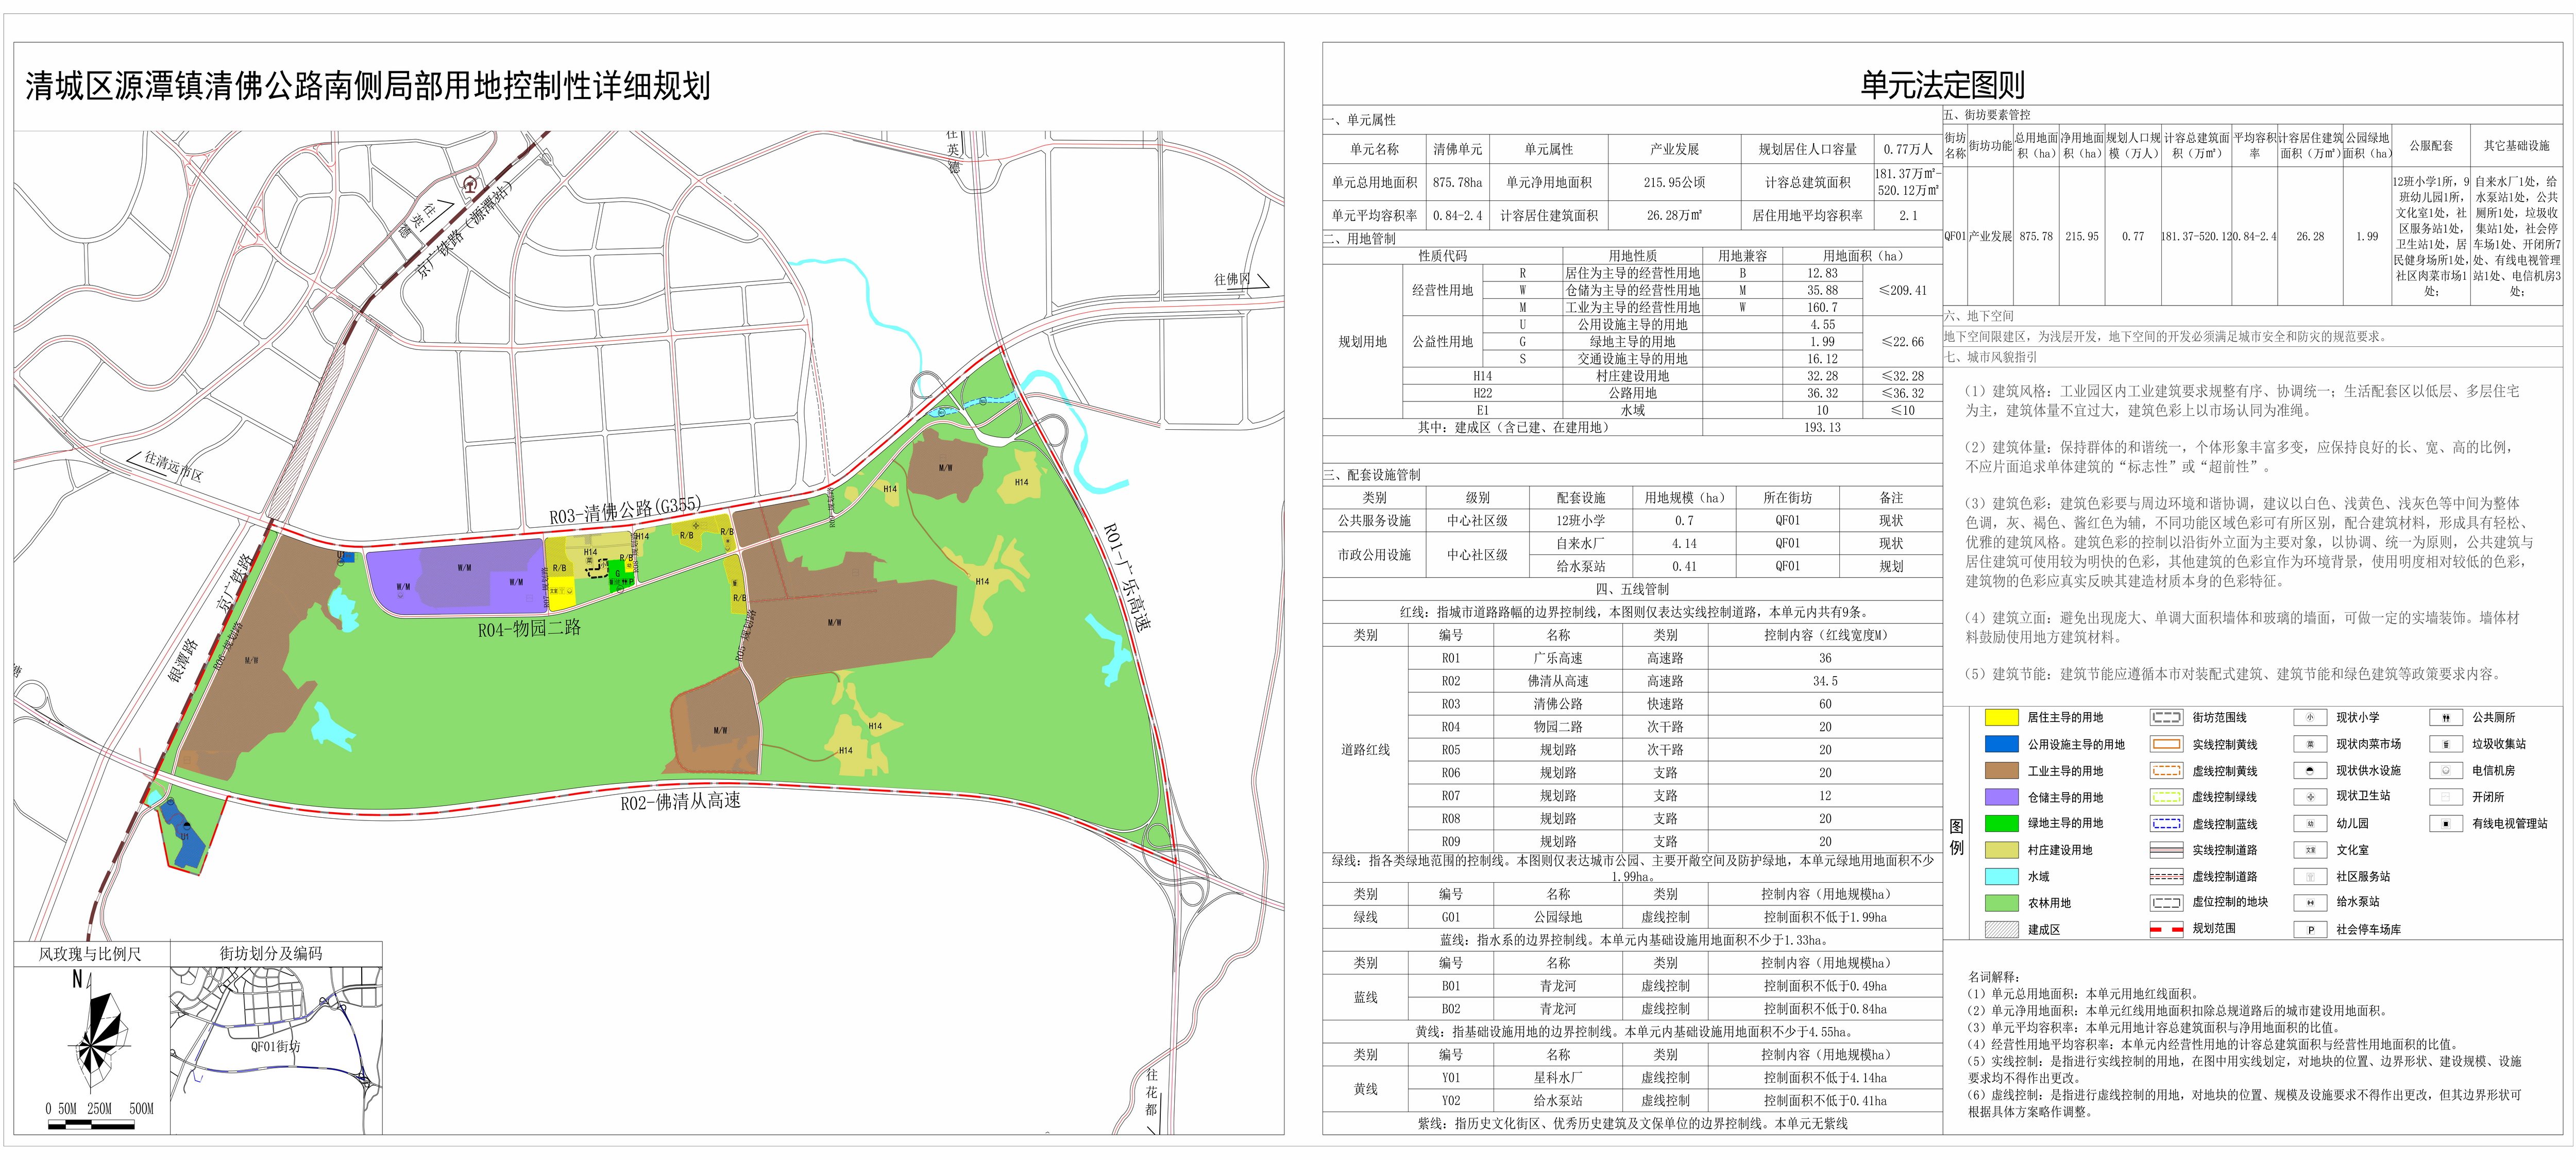2576x1160 pixels.
Task: Click the 0.77万人 population cell
Action: (1907, 149)
